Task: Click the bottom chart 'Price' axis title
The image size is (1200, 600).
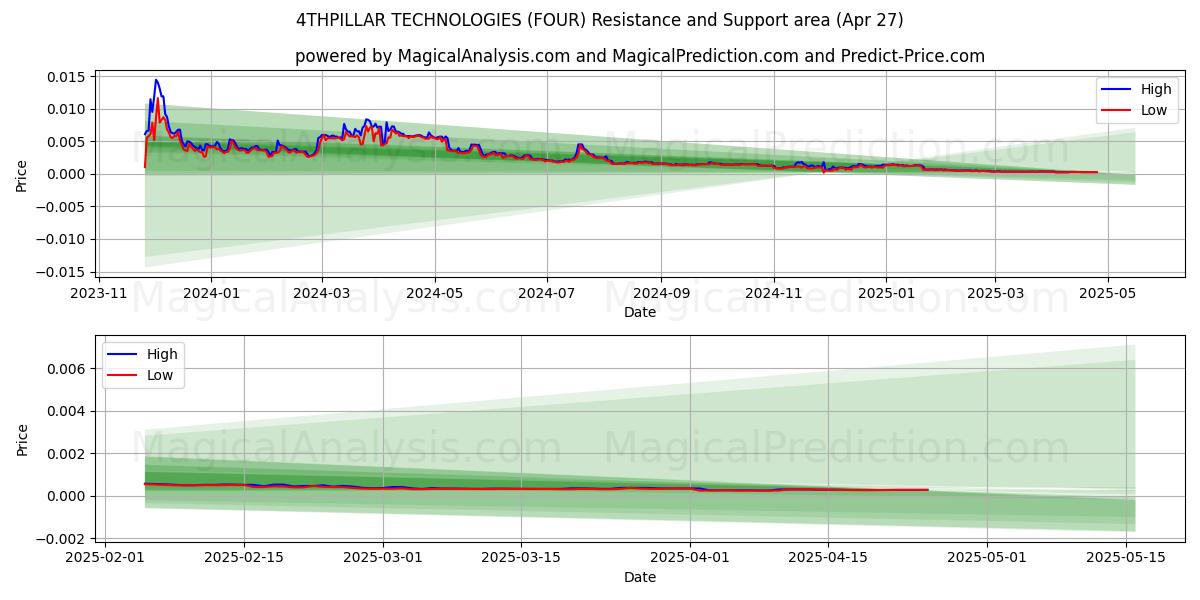Action: (x=22, y=439)
